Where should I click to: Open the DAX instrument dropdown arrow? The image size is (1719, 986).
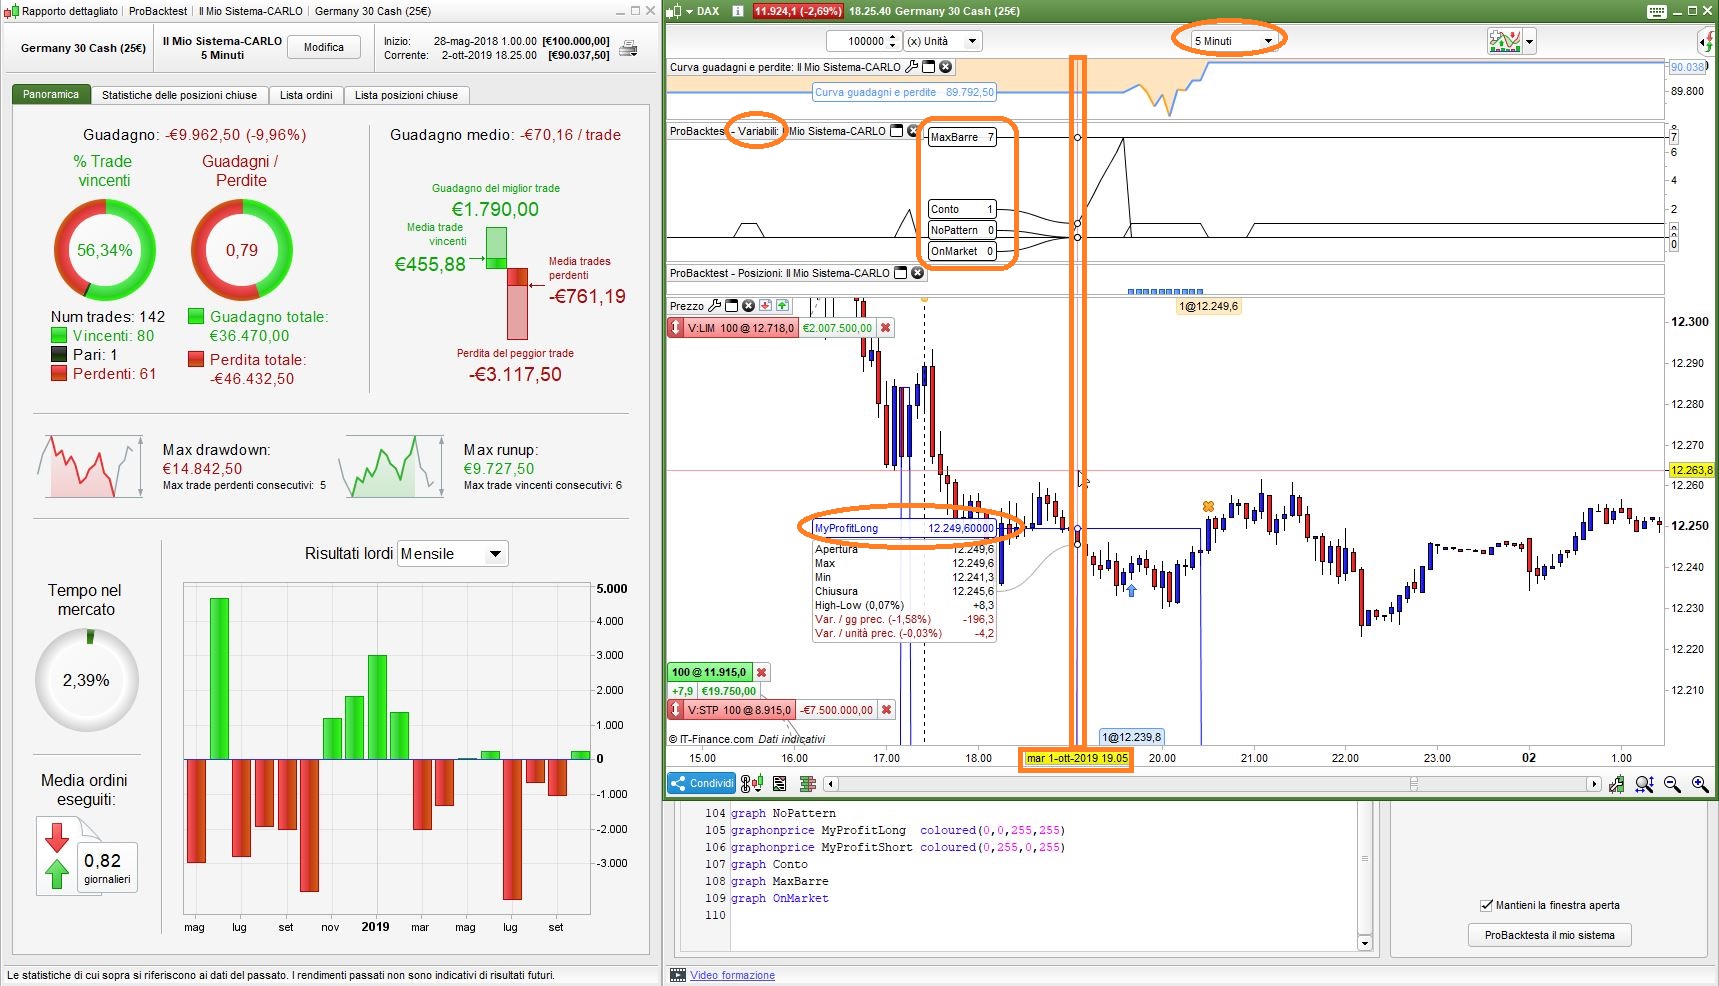click(x=689, y=11)
